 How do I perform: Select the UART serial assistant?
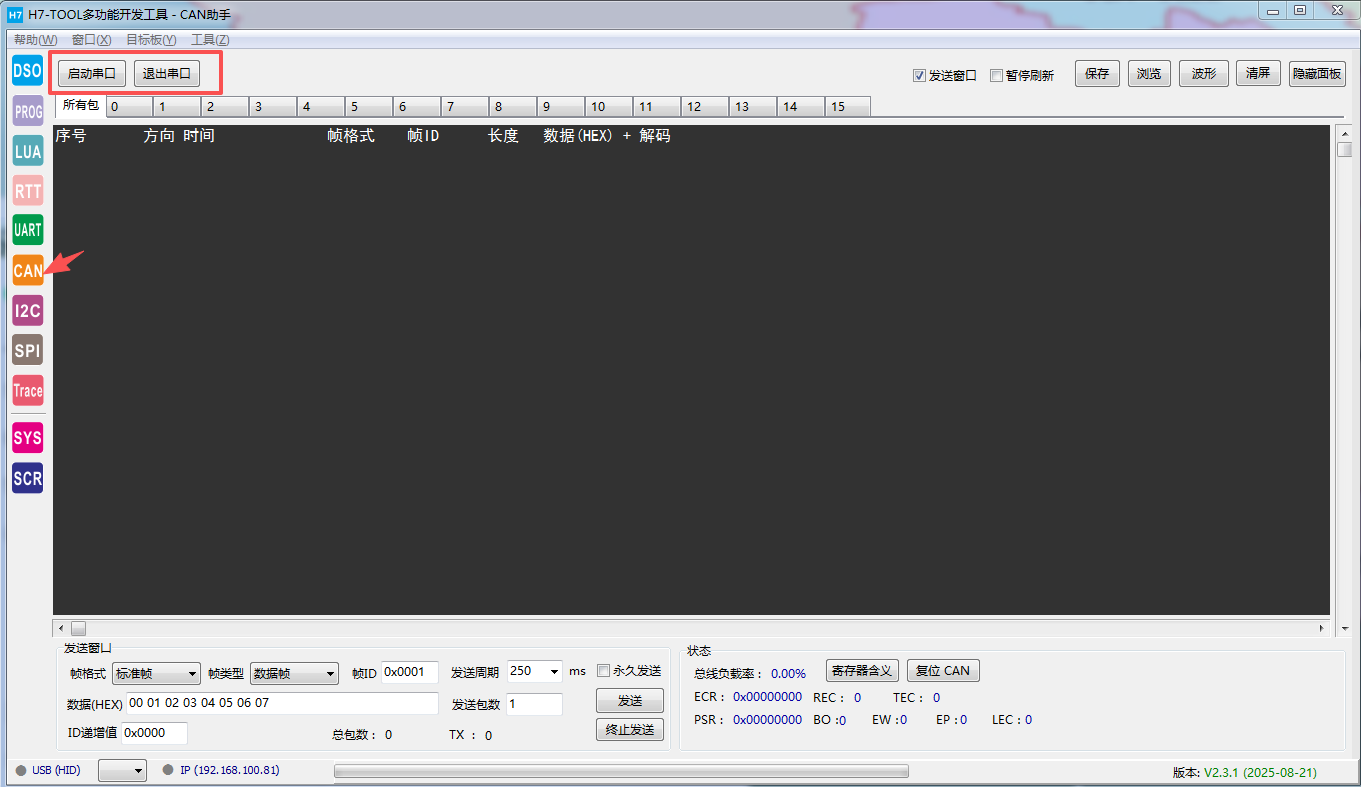click(26, 230)
